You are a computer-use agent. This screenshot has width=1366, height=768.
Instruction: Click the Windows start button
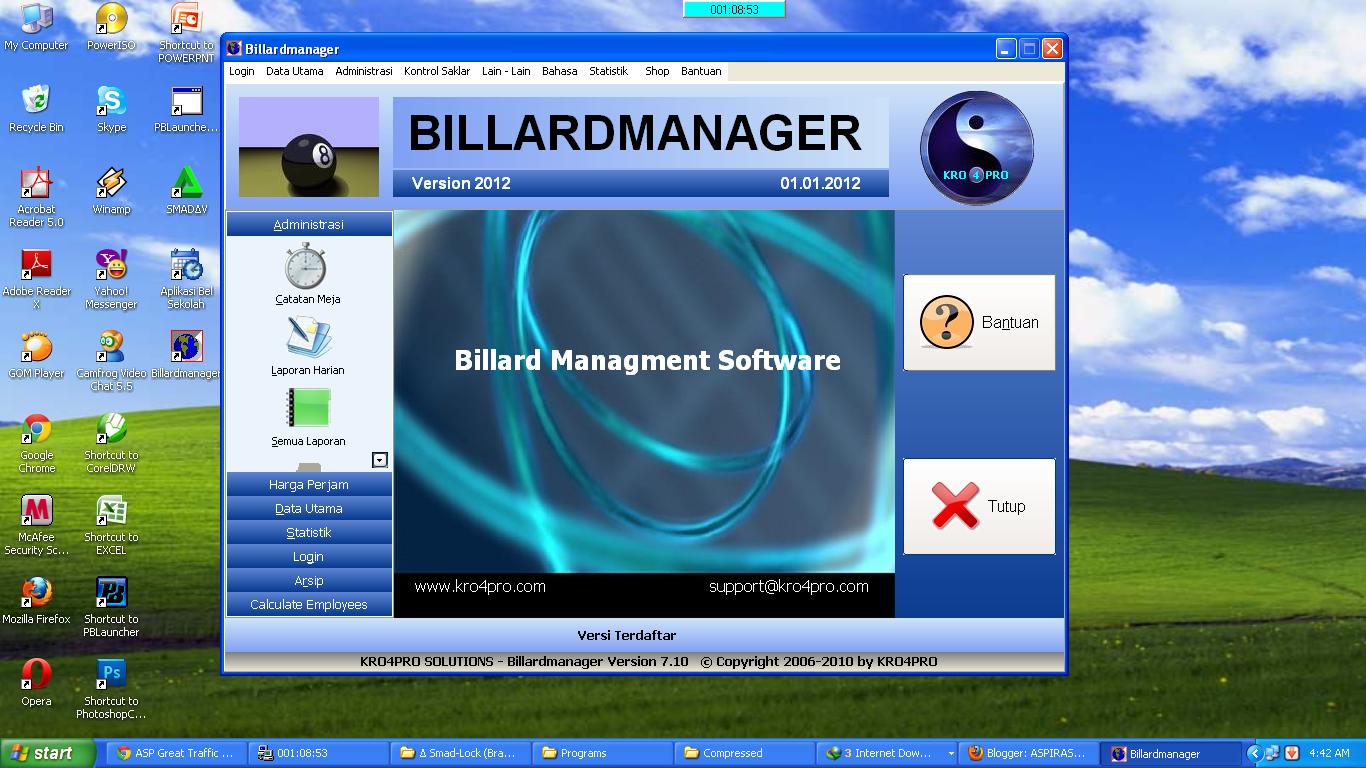tap(48, 753)
